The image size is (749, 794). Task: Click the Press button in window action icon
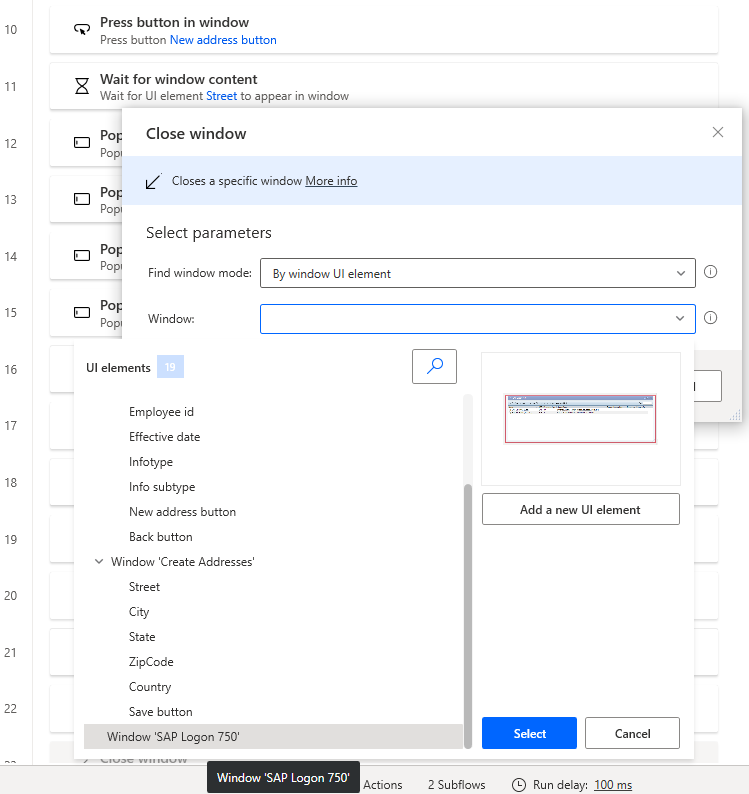pyautogui.click(x=82, y=29)
